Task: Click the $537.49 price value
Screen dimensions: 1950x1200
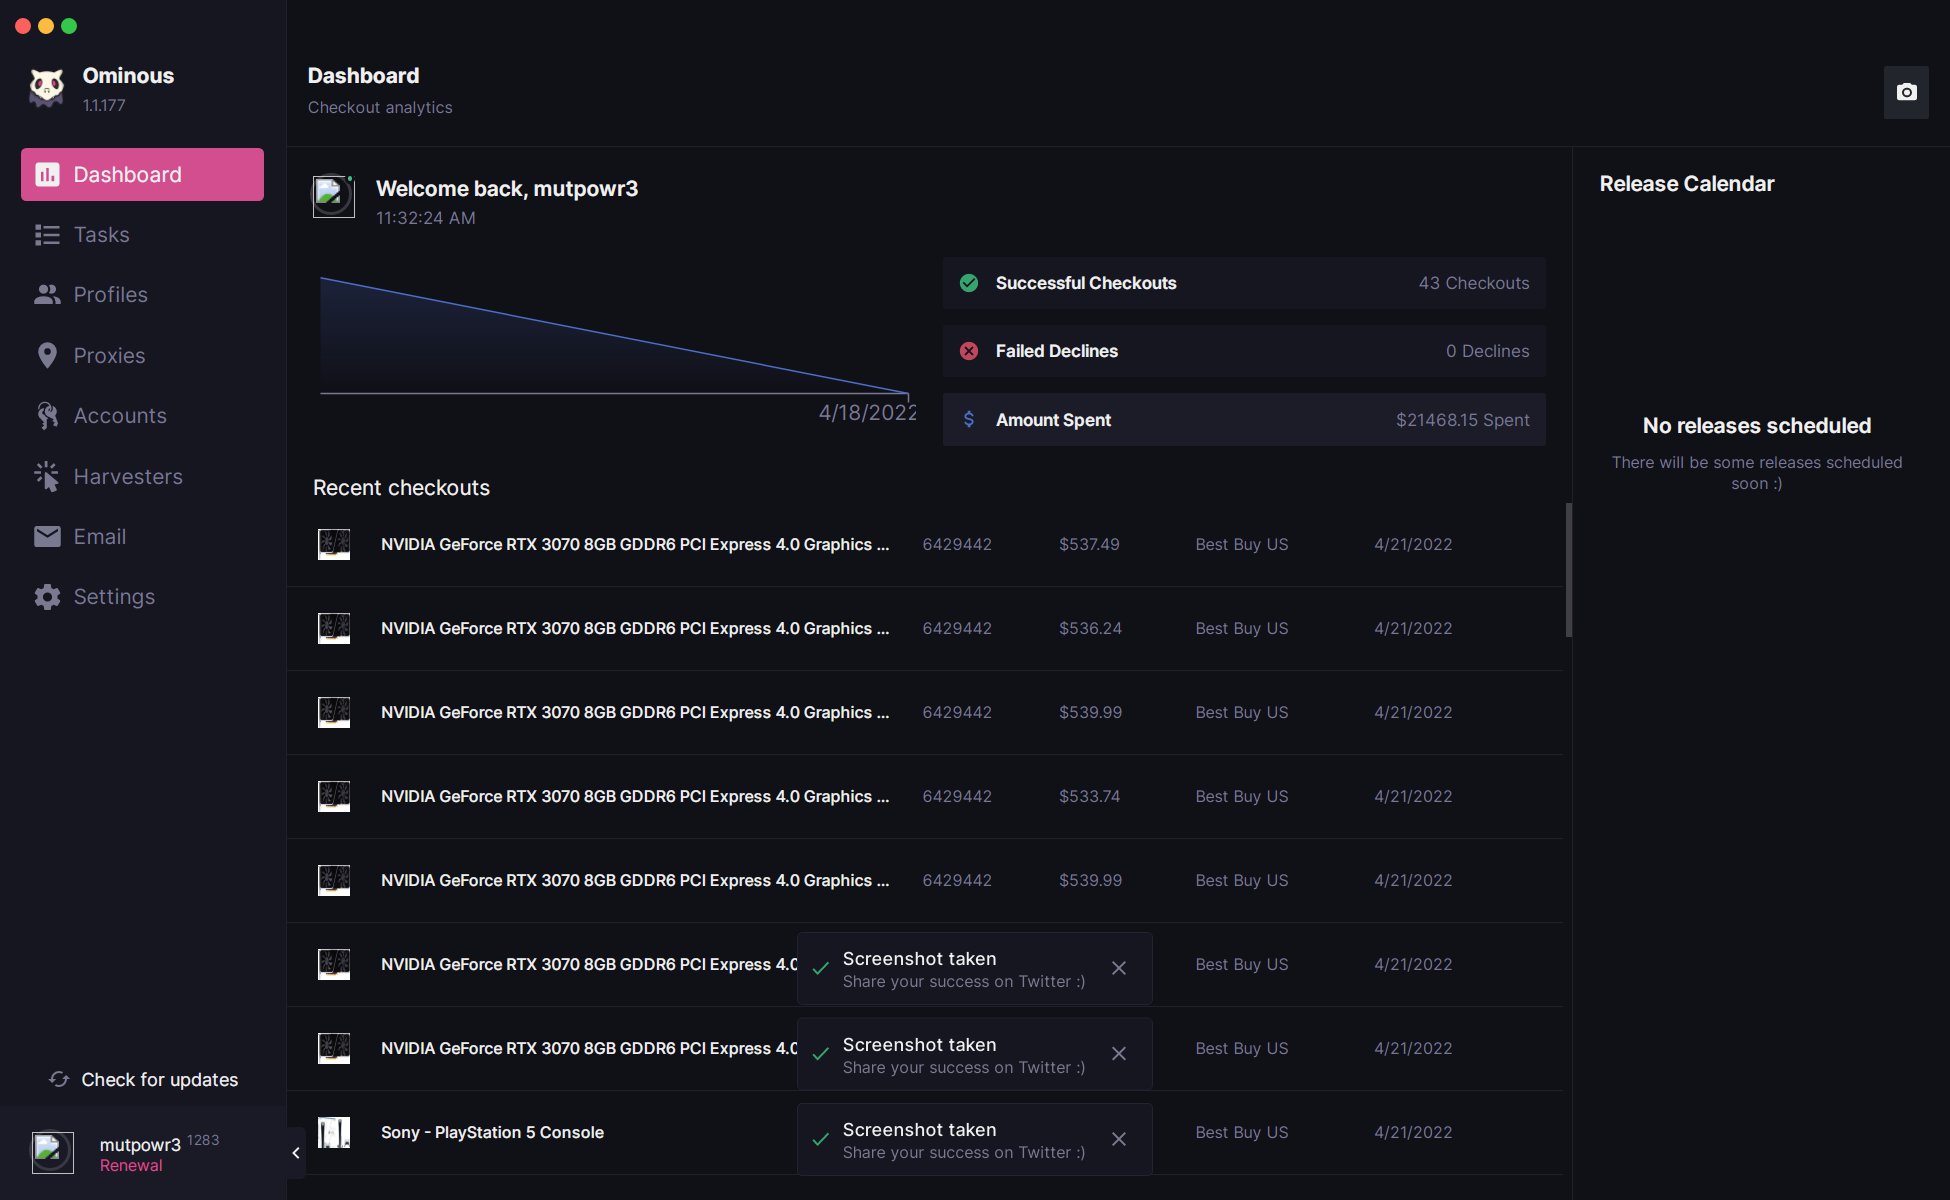Action: coord(1089,545)
